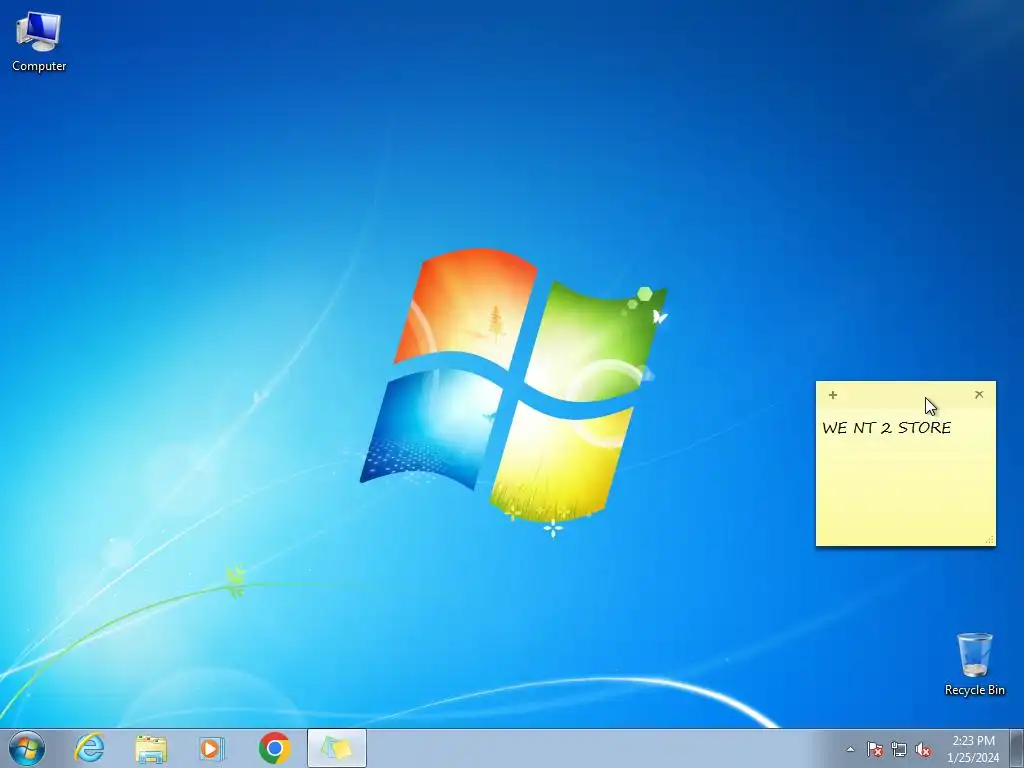Click the 'WE NT 2 STORE' note text
The height and width of the screenshot is (768, 1024).
tap(886, 428)
